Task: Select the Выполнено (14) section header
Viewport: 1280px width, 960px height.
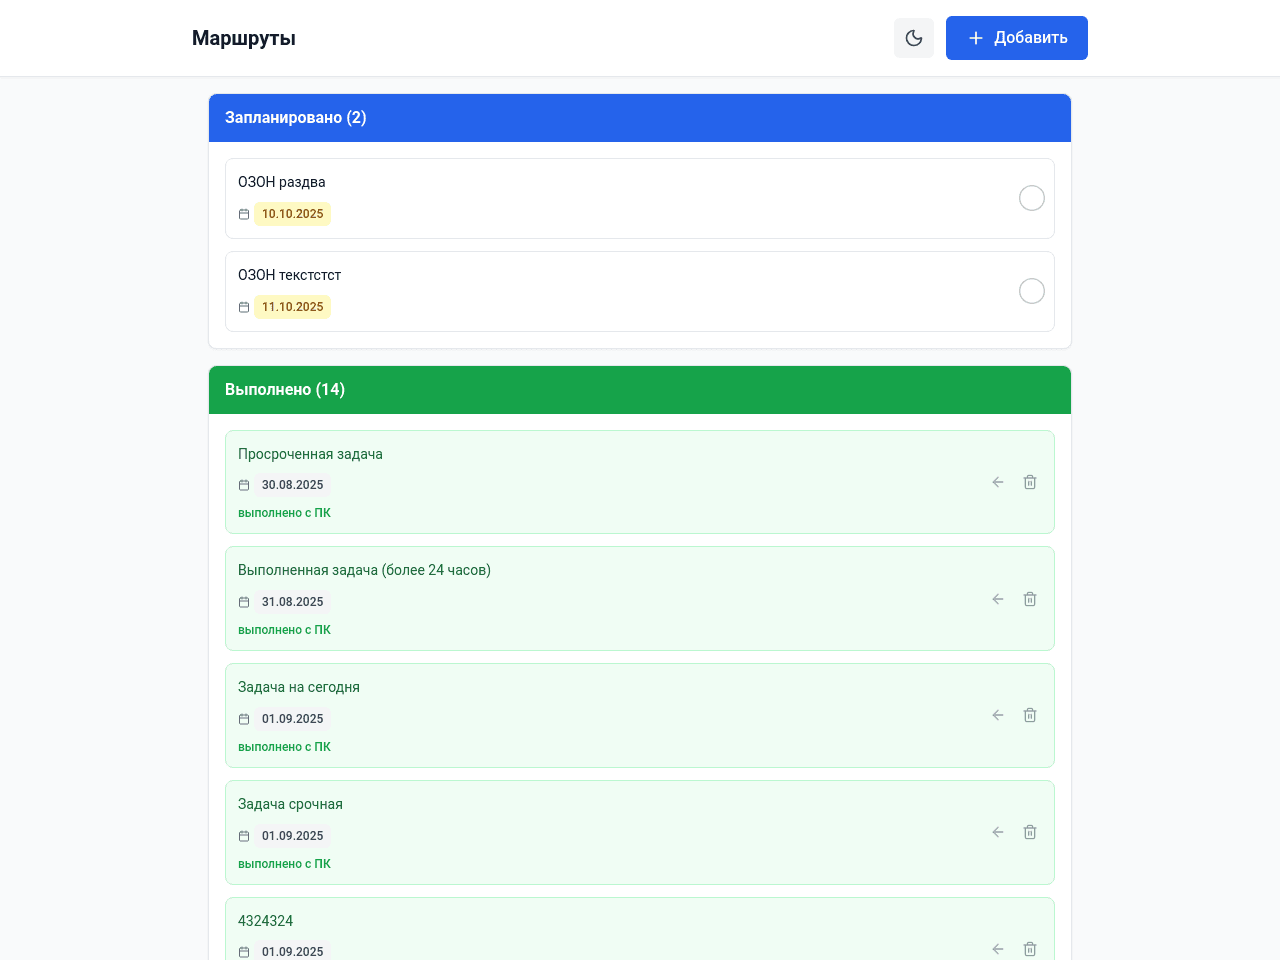Action: pyautogui.click(x=640, y=390)
